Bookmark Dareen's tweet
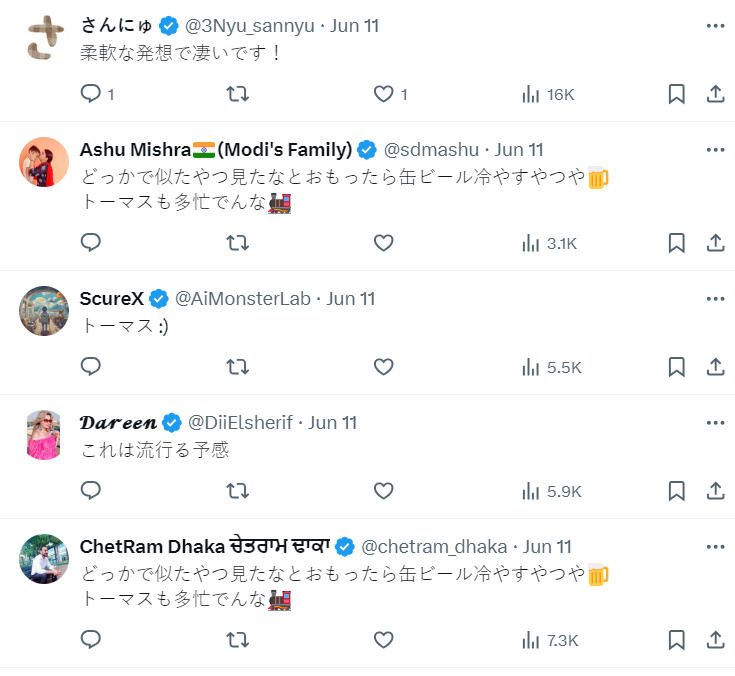 point(676,491)
